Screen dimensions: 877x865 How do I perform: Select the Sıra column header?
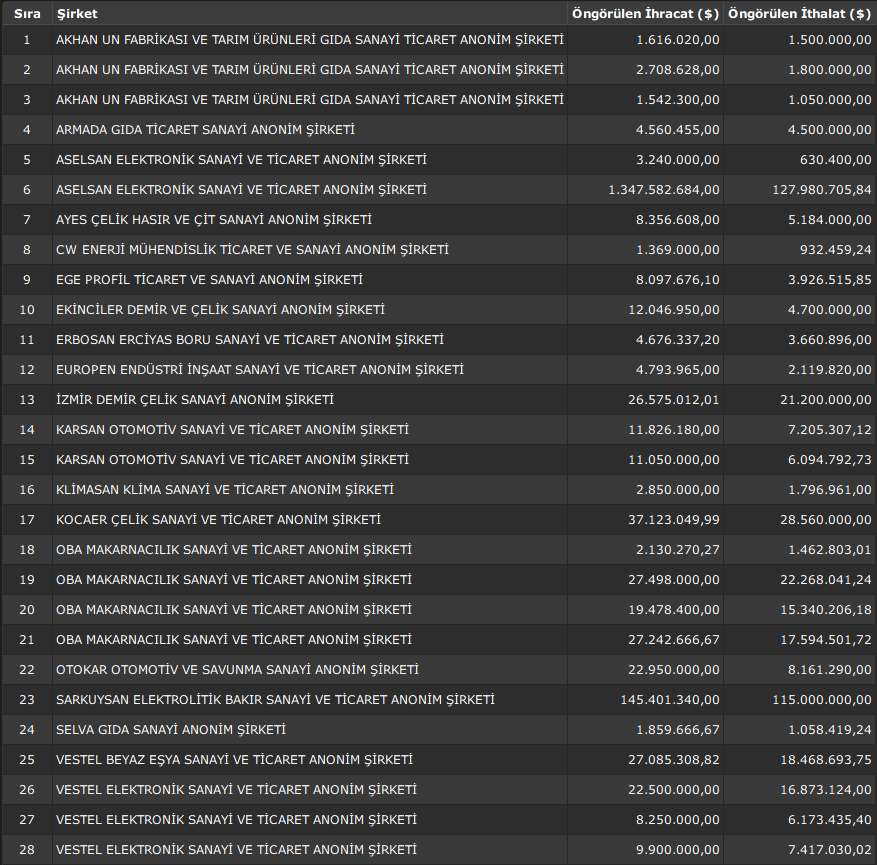tap(27, 14)
